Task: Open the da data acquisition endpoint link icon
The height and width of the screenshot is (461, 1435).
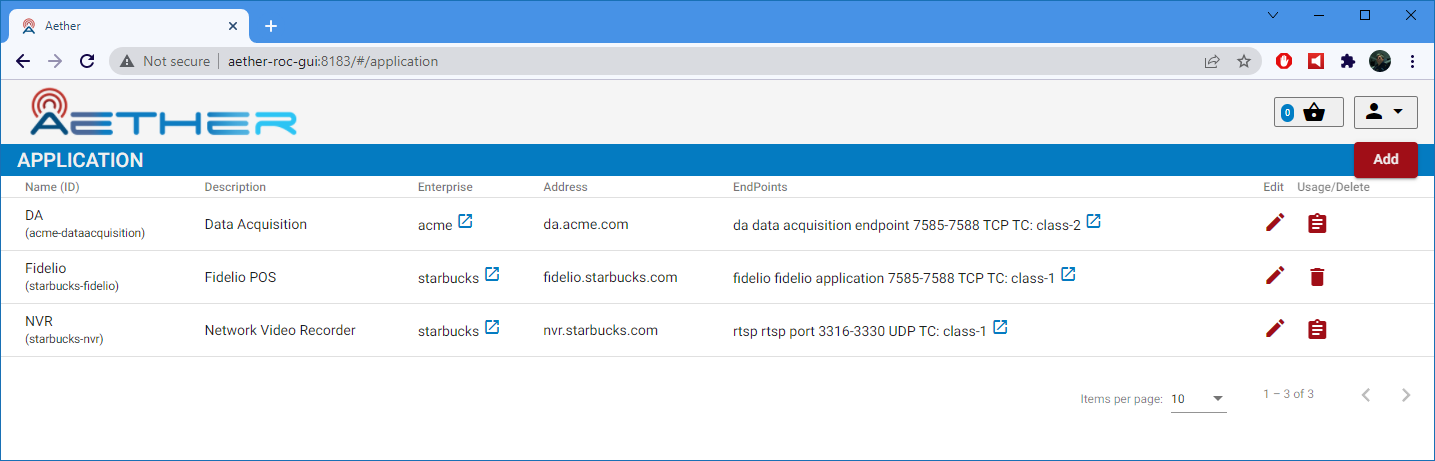Action: click(x=1094, y=221)
